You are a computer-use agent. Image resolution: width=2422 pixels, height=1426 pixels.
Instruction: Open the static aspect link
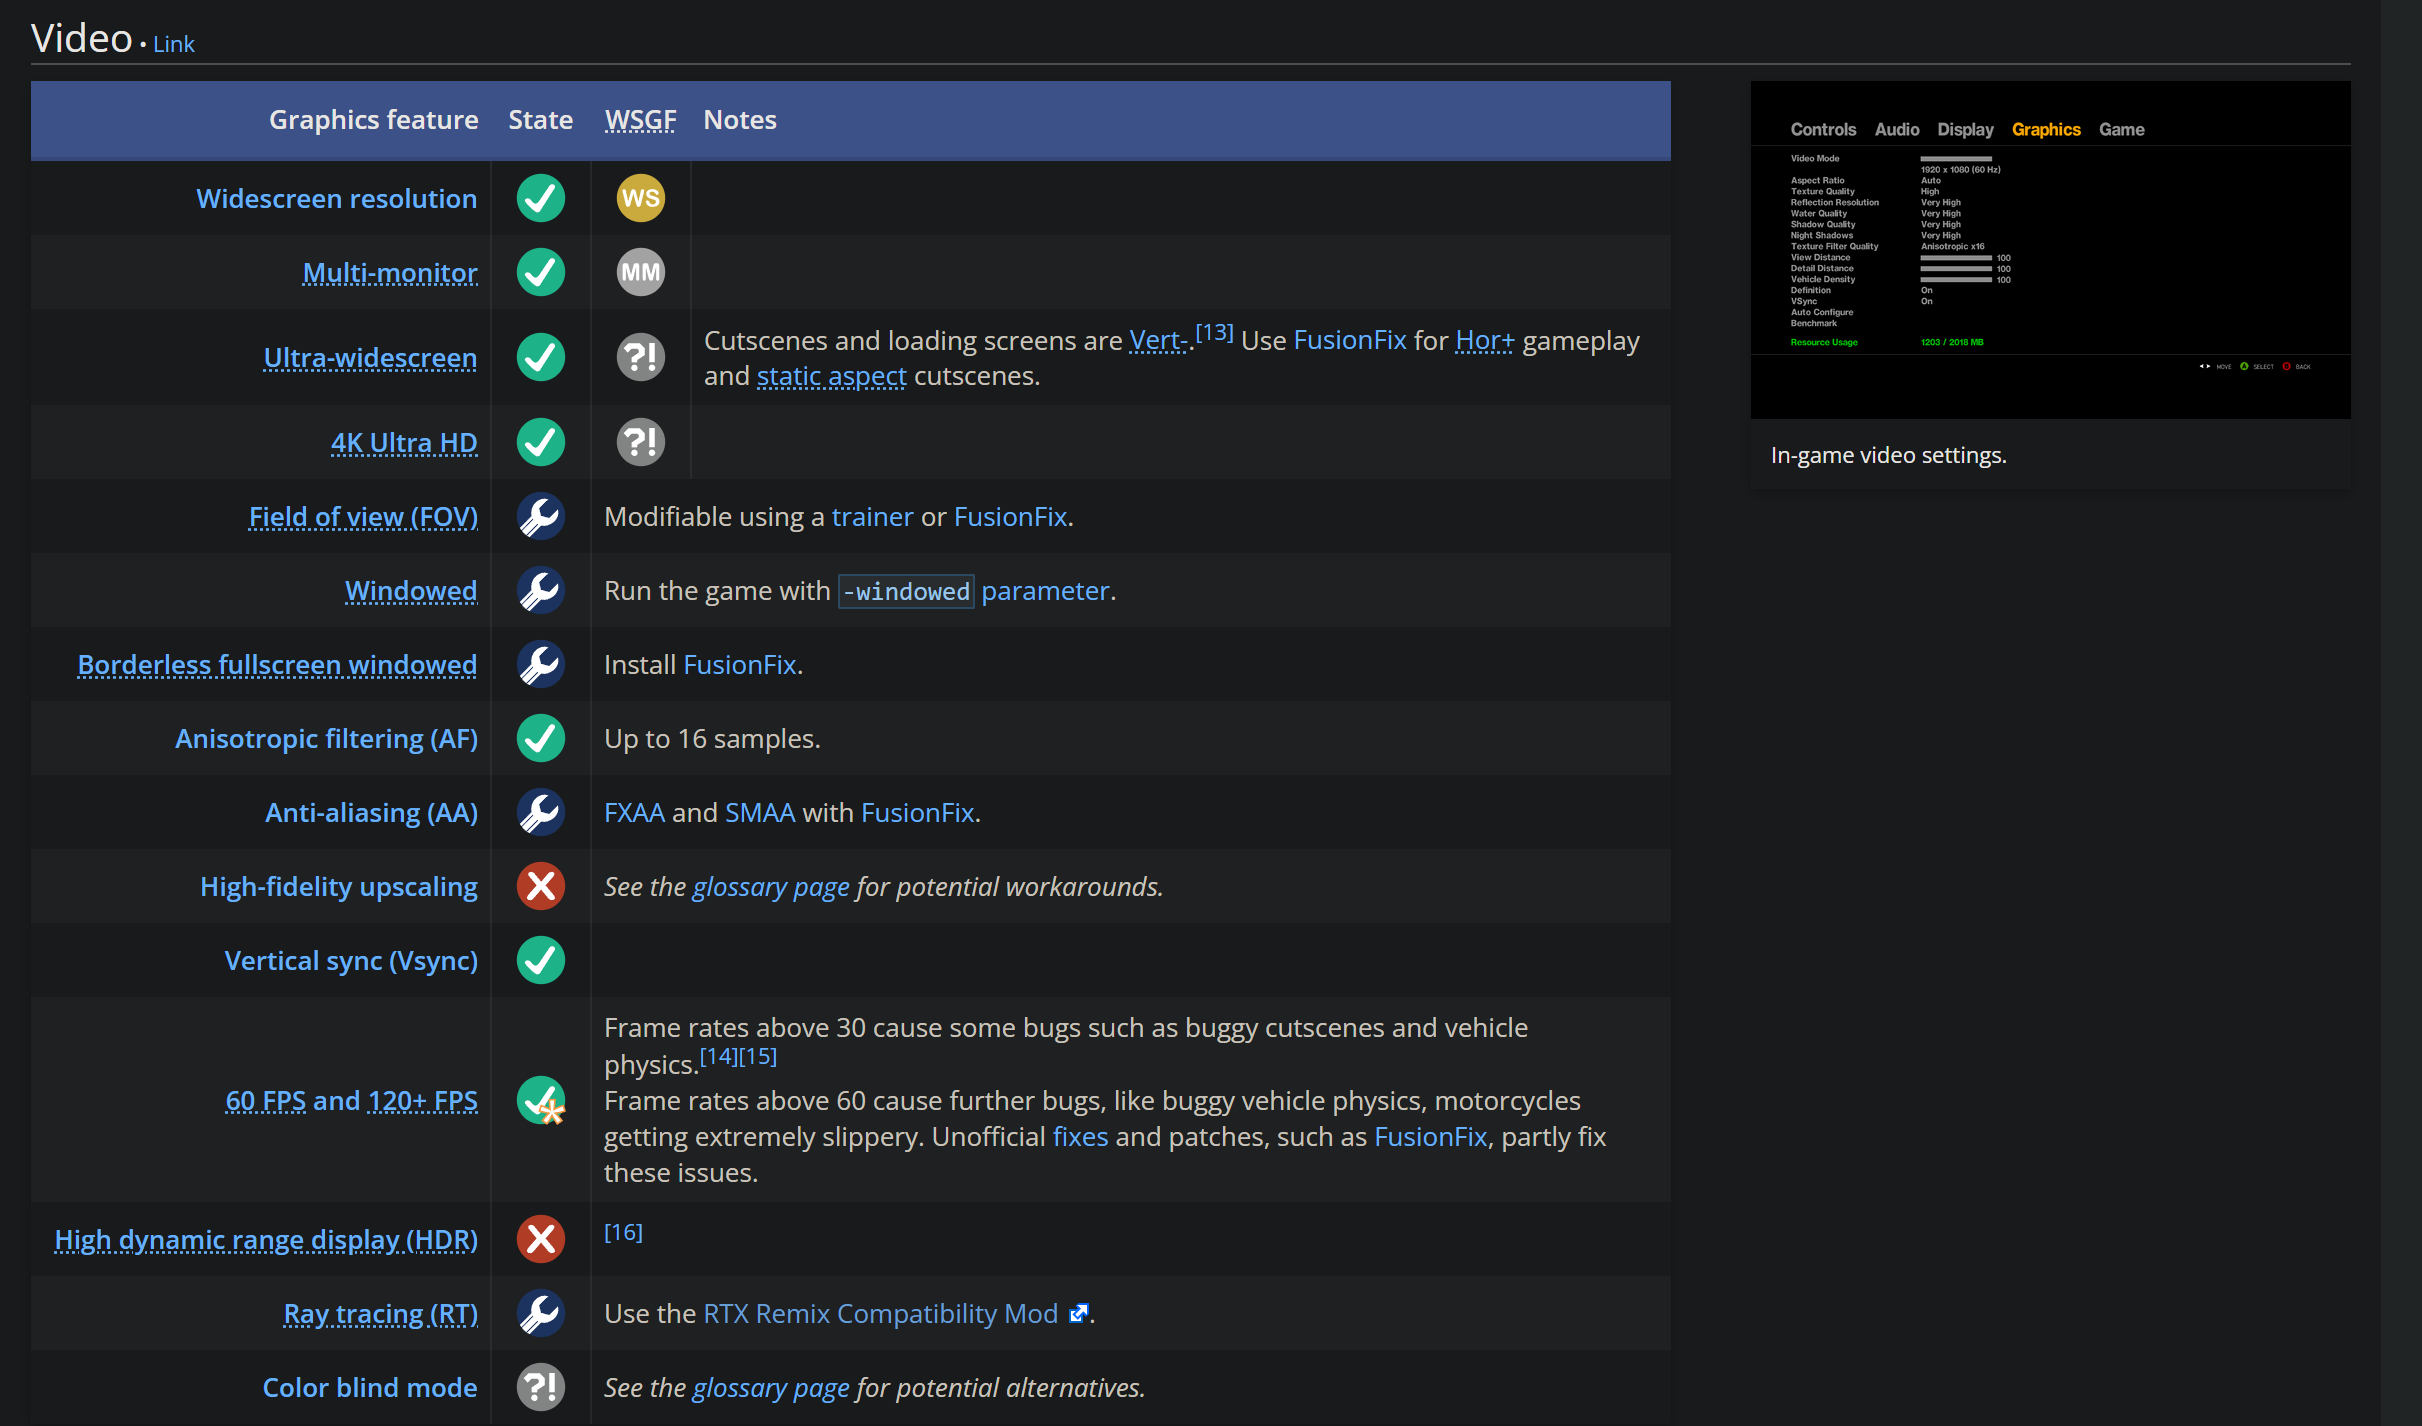[832, 375]
